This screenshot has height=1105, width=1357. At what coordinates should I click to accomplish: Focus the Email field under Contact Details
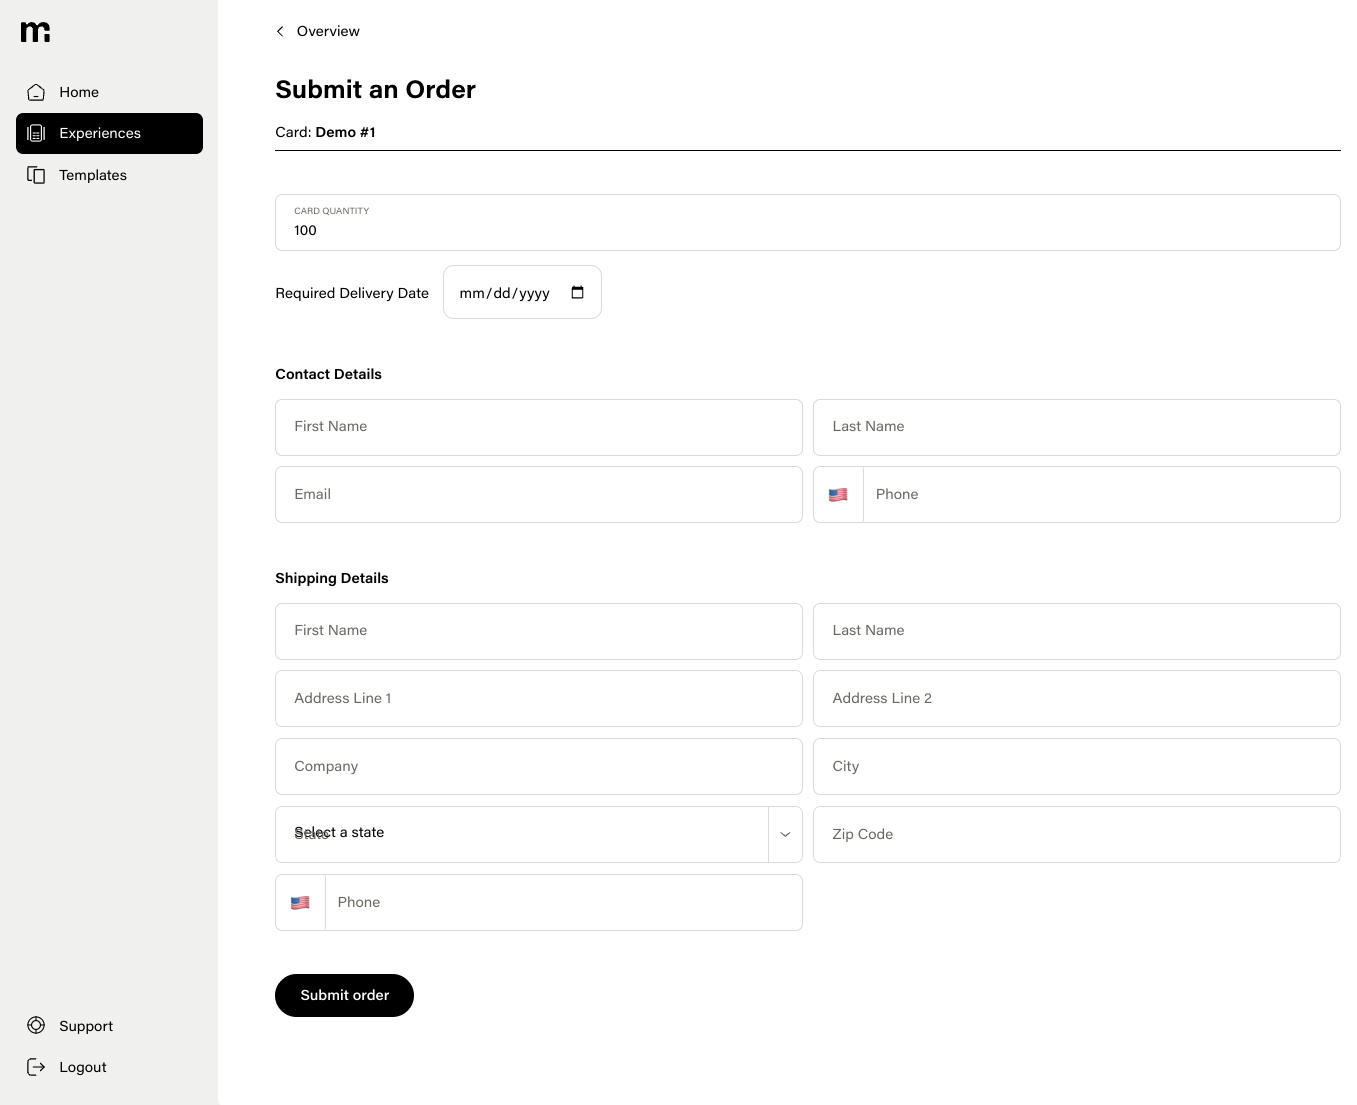(x=539, y=494)
